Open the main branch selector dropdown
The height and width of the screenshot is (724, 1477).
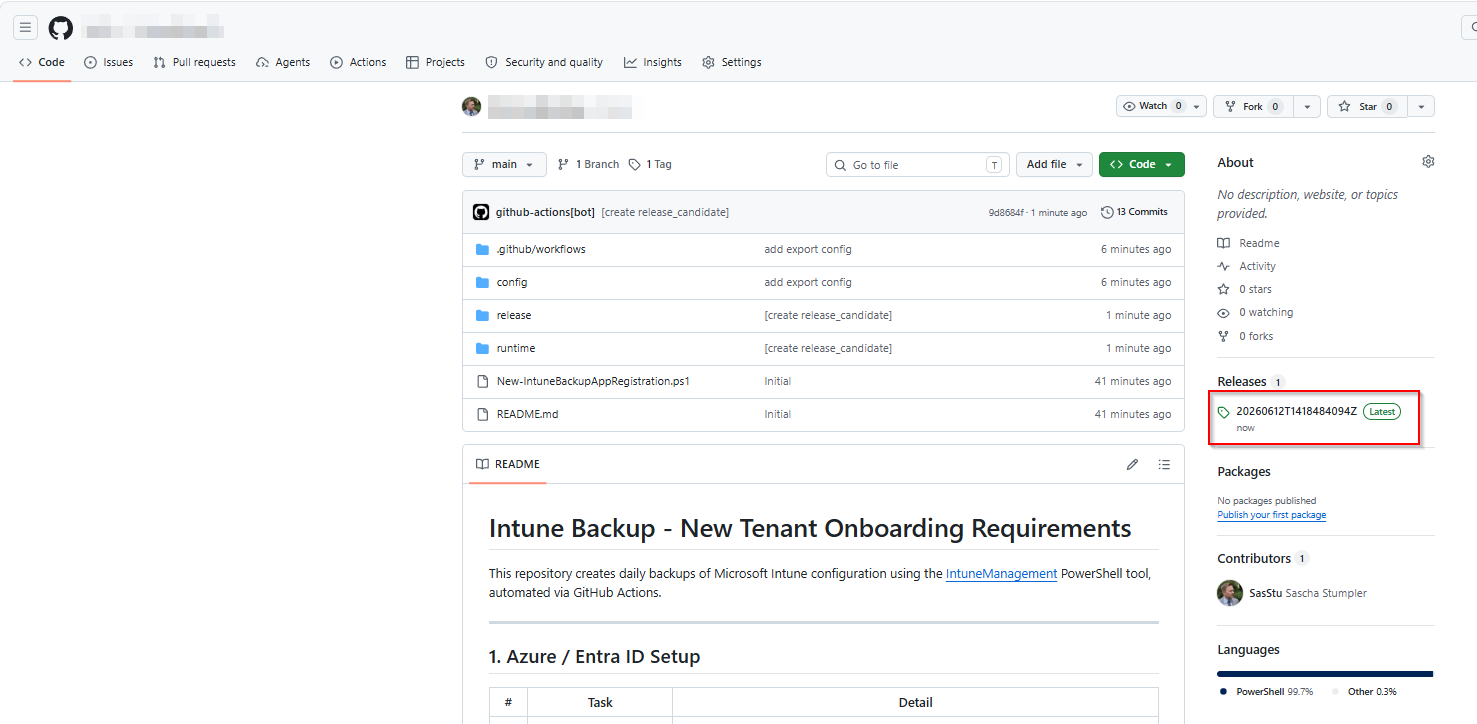504,164
